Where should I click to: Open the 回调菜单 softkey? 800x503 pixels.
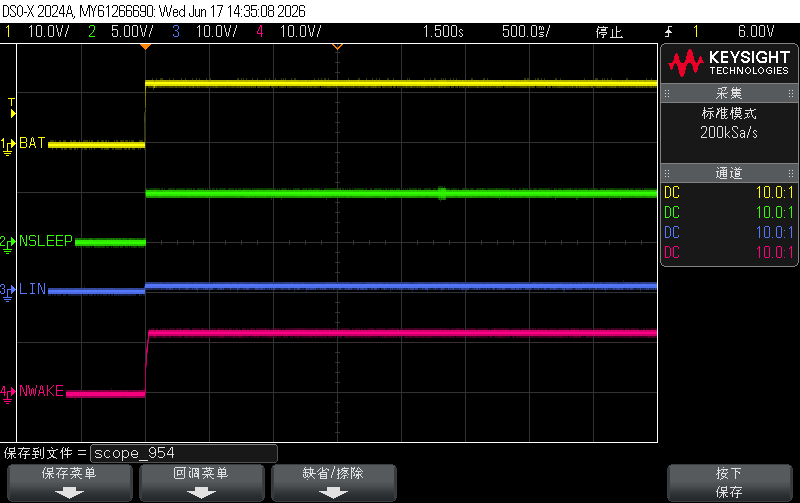pos(201,483)
